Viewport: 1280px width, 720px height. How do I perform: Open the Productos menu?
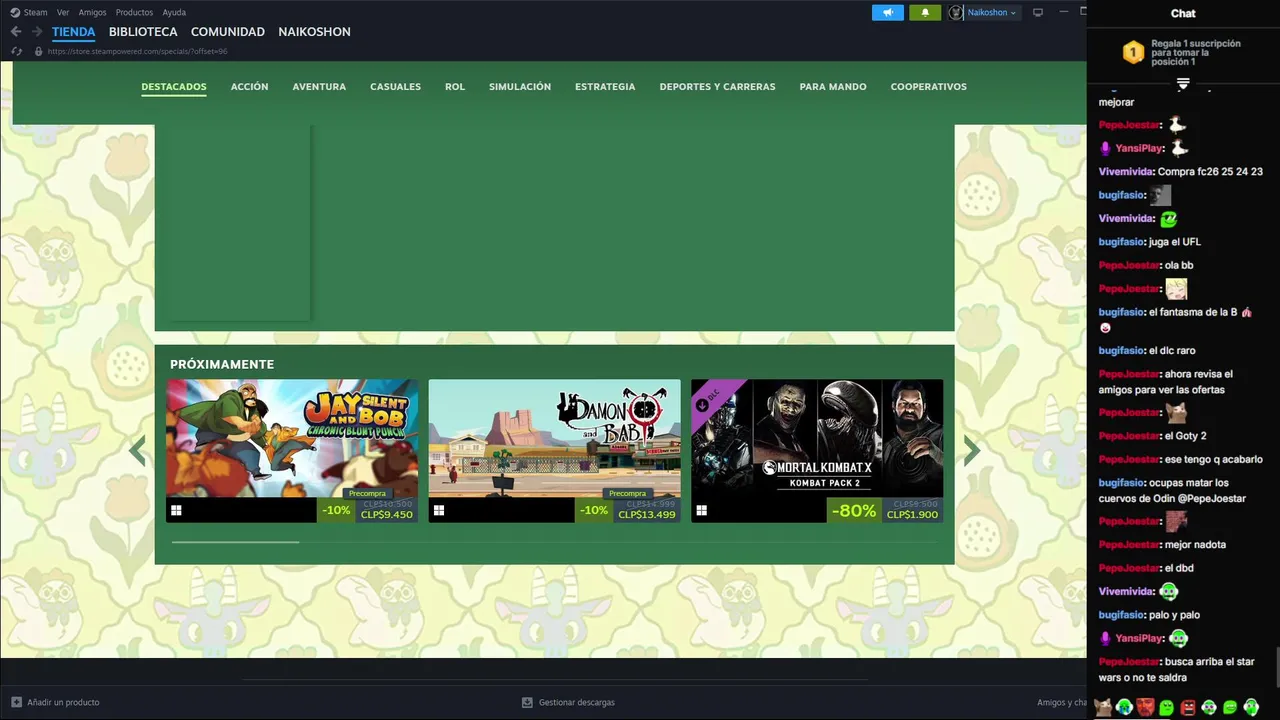pos(134,12)
